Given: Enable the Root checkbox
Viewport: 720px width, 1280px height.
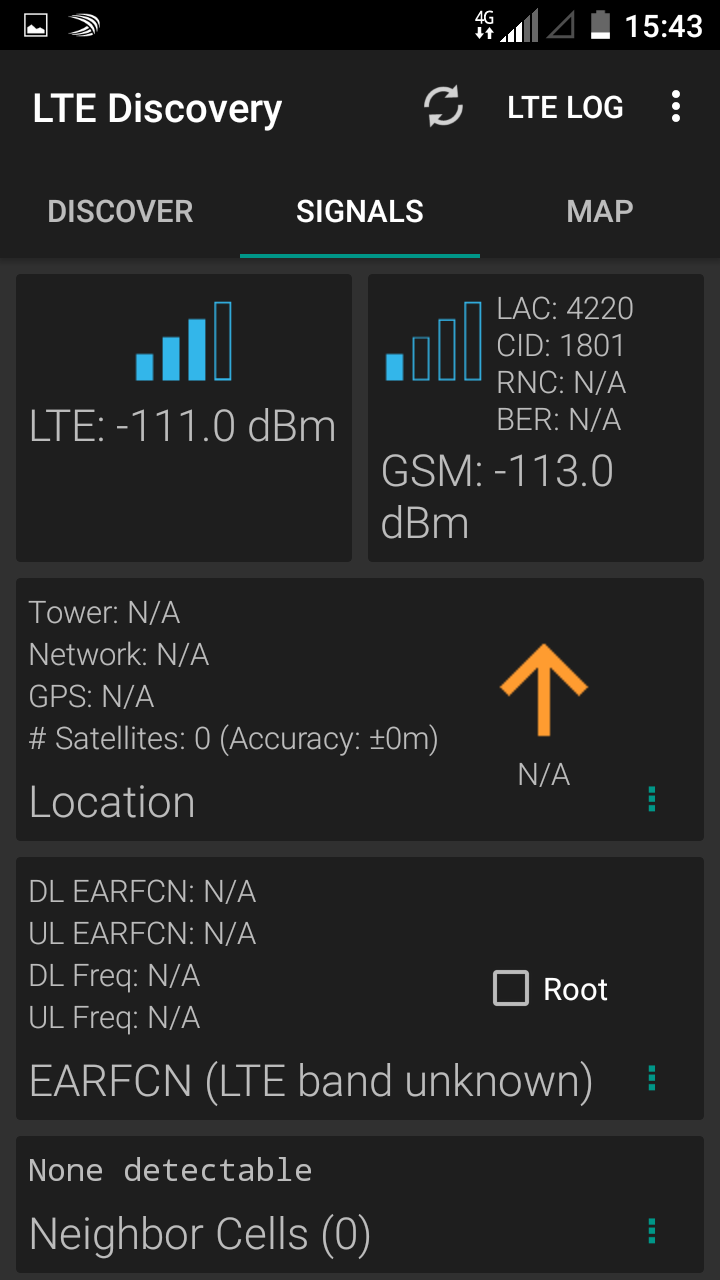Looking at the screenshot, I should click(x=511, y=989).
